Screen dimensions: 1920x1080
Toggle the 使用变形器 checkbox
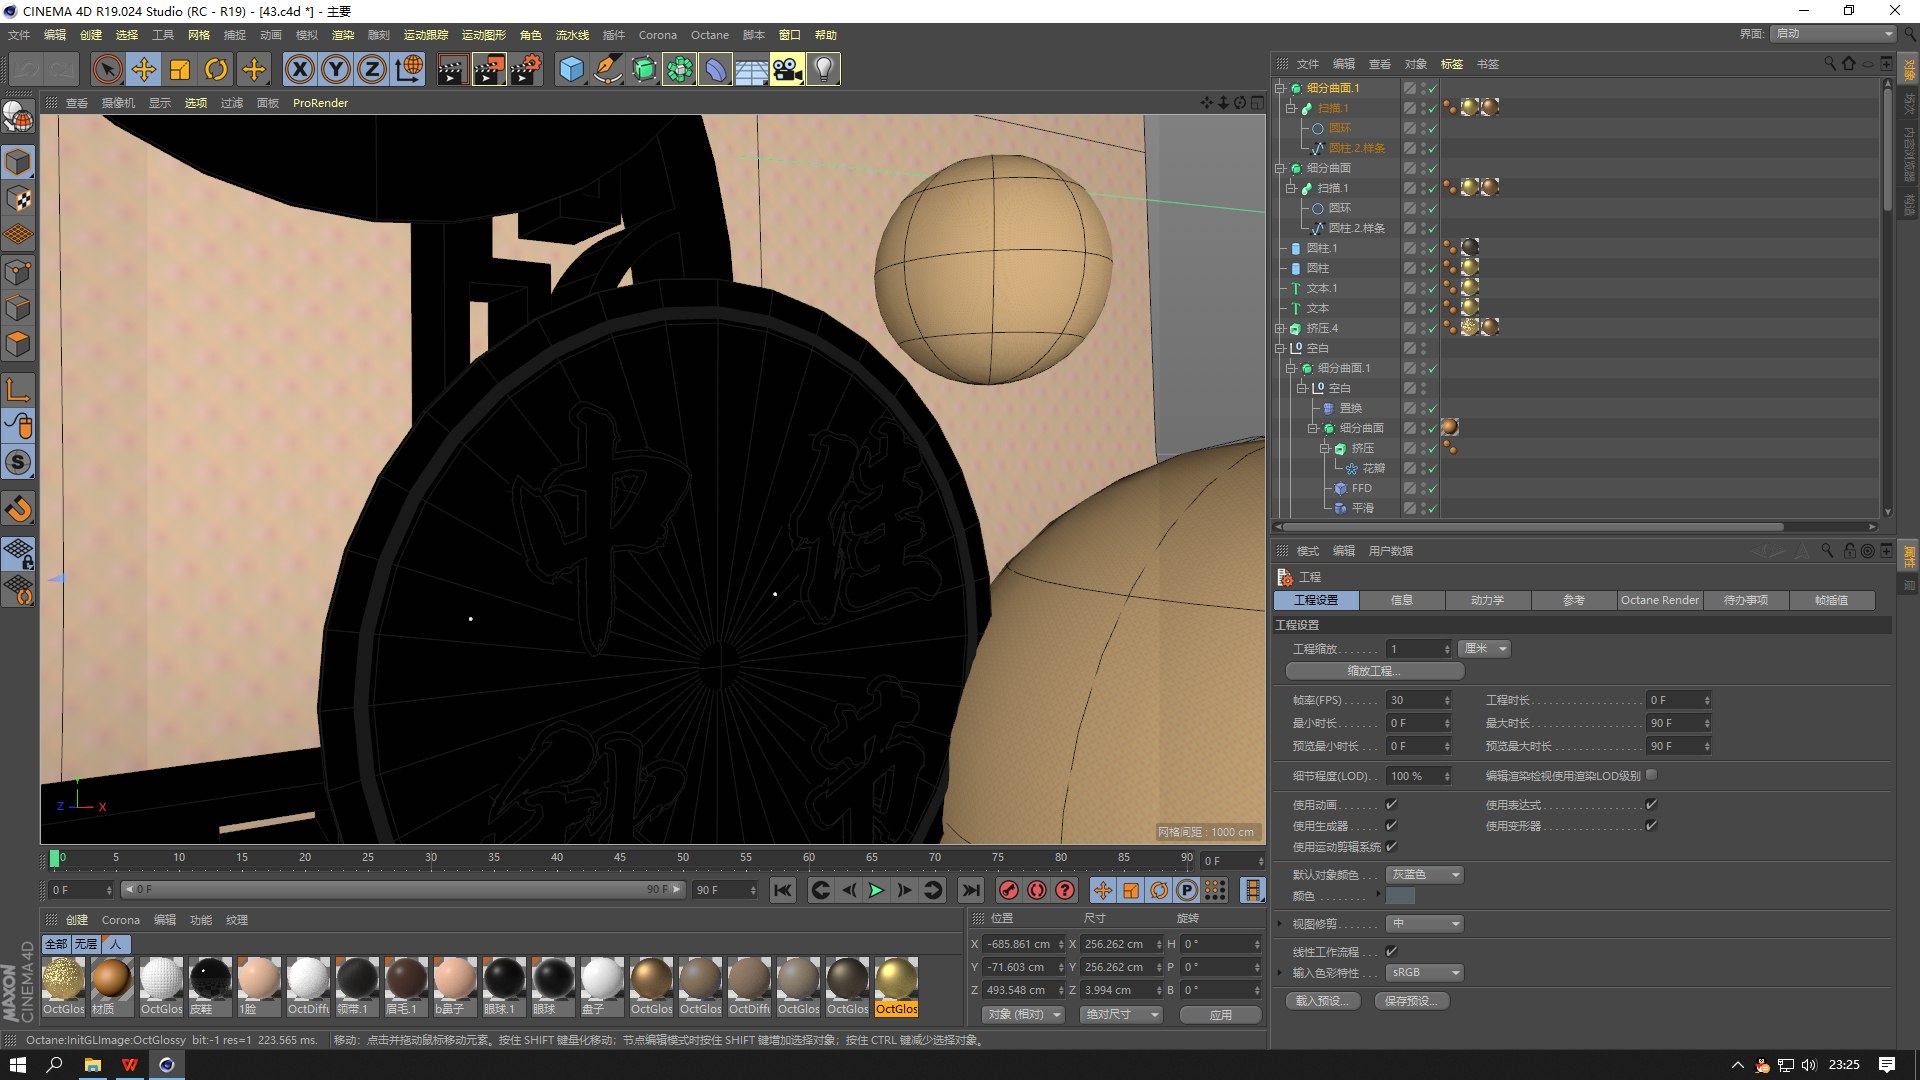[1651, 825]
